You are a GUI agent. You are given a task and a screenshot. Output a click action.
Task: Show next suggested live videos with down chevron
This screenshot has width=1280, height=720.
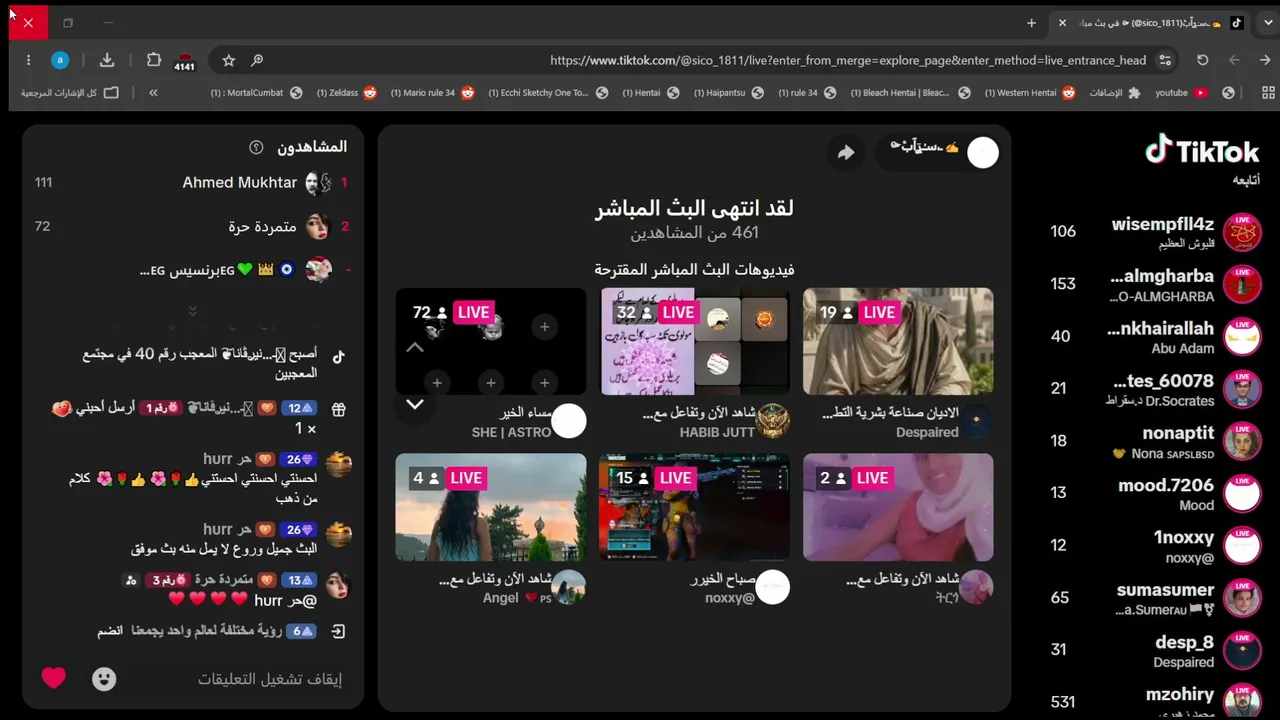pos(415,404)
